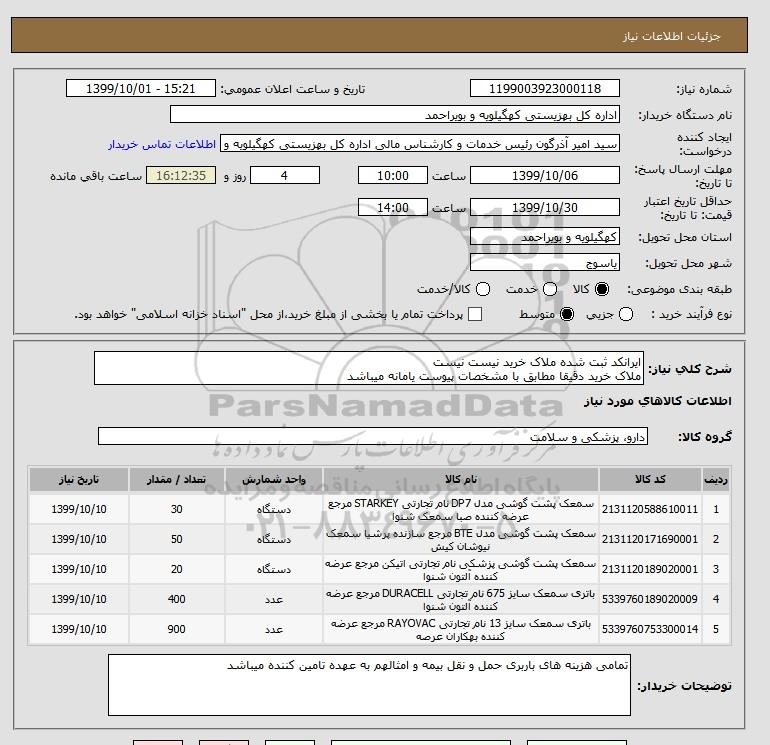Click product code 5339760189020009

click(650, 599)
